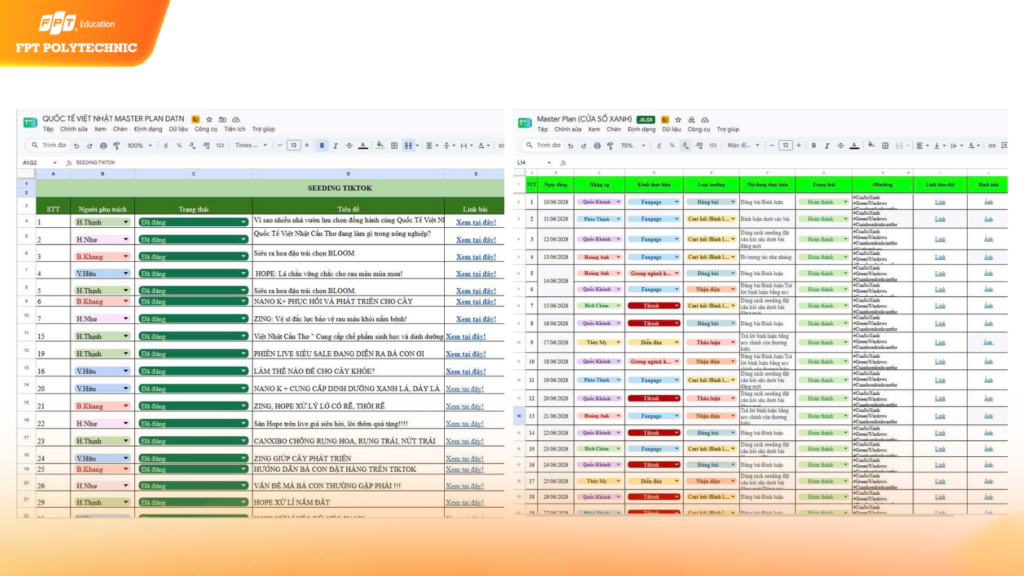Click the Bold icon in left spreadsheet toolbar
Image resolution: width=1024 pixels, height=576 pixels.
pyautogui.click(x=322, y=146)
